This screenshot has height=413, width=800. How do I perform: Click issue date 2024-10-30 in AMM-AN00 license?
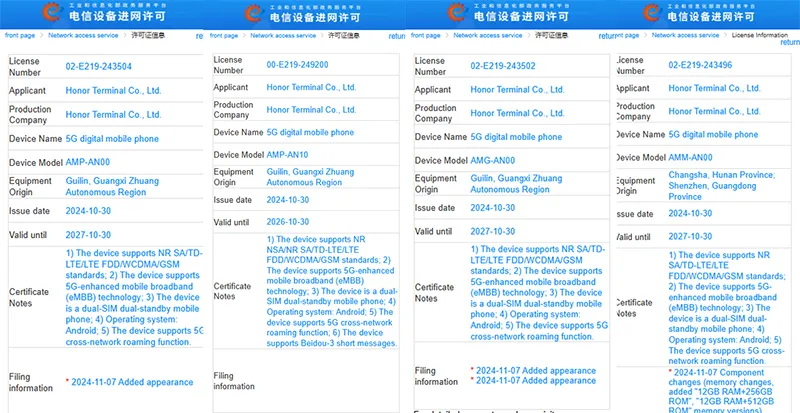(690, 213)
